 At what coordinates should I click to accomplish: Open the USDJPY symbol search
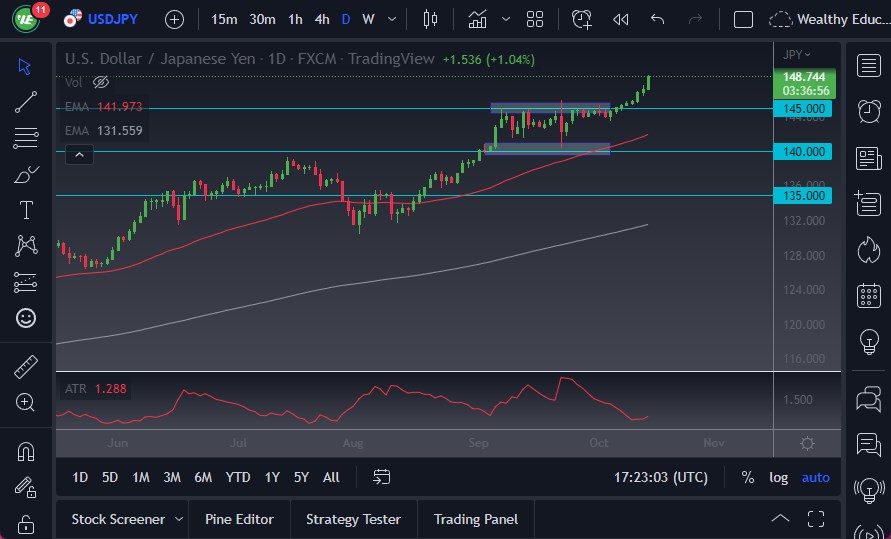(101, 19)
